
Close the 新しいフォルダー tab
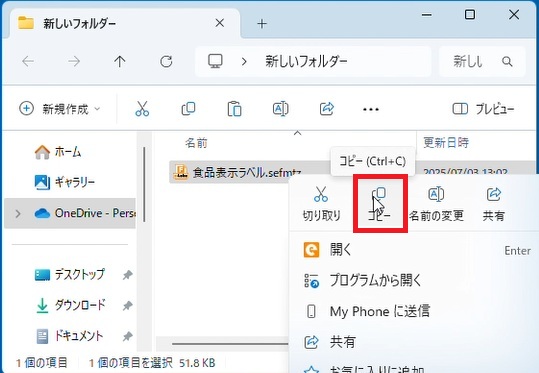[220, 23]
